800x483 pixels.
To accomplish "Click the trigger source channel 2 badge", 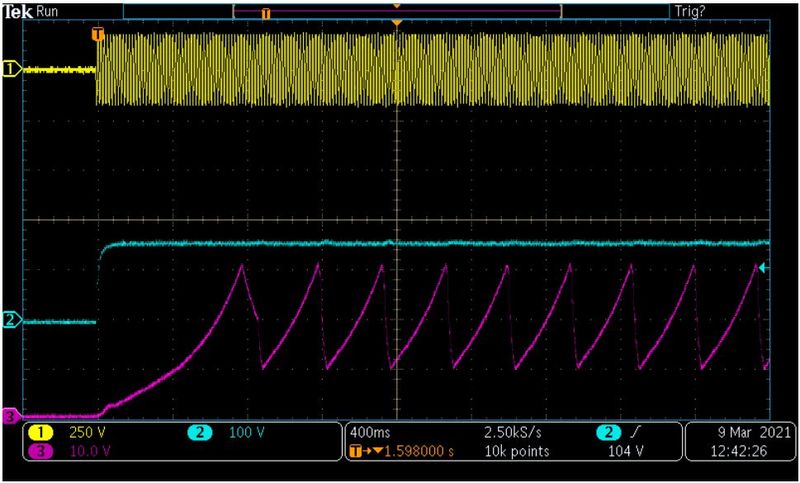I will (610, 433).
